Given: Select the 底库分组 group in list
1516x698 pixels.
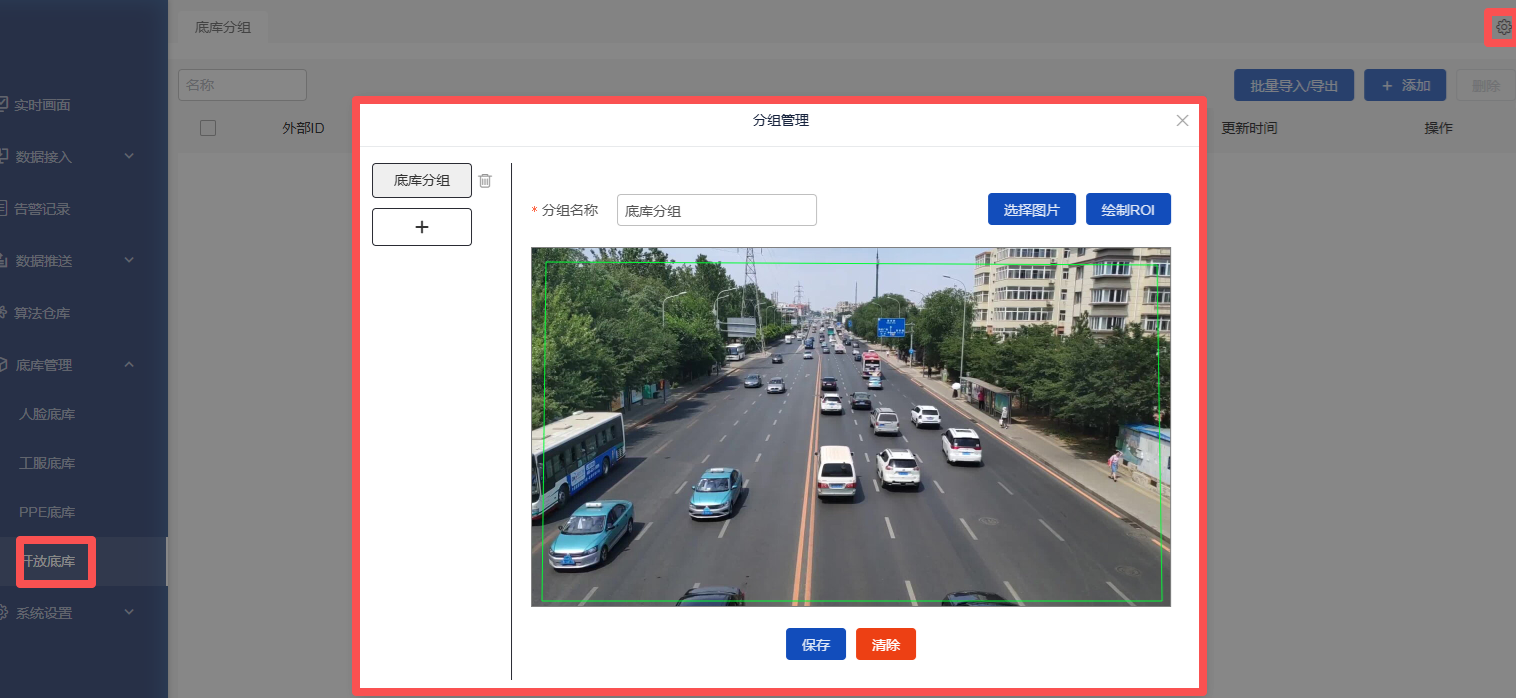Looking at the screenshot, I should coord(421,181).
